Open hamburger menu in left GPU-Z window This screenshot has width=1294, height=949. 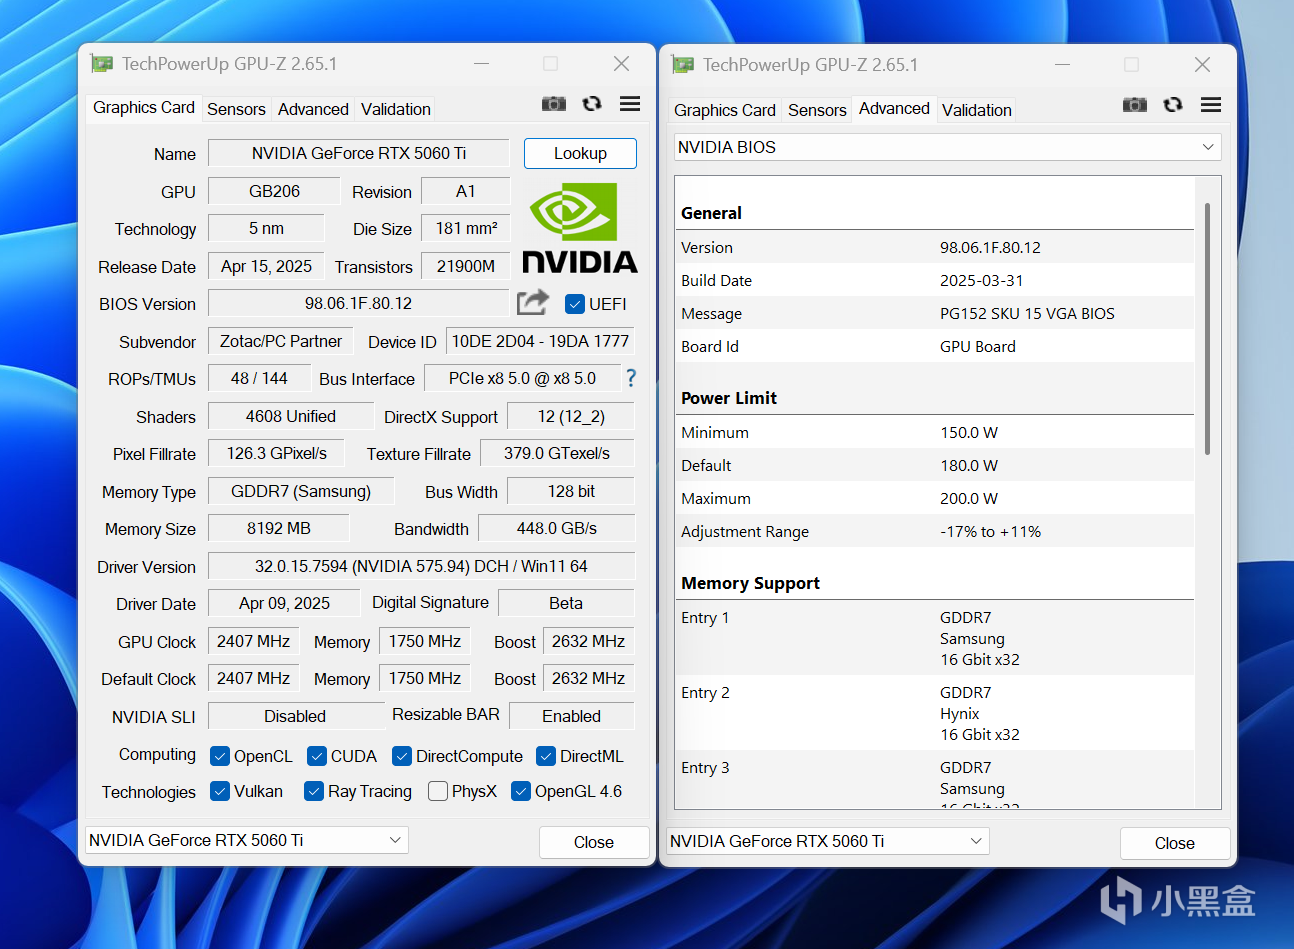(x=630, y=104)
